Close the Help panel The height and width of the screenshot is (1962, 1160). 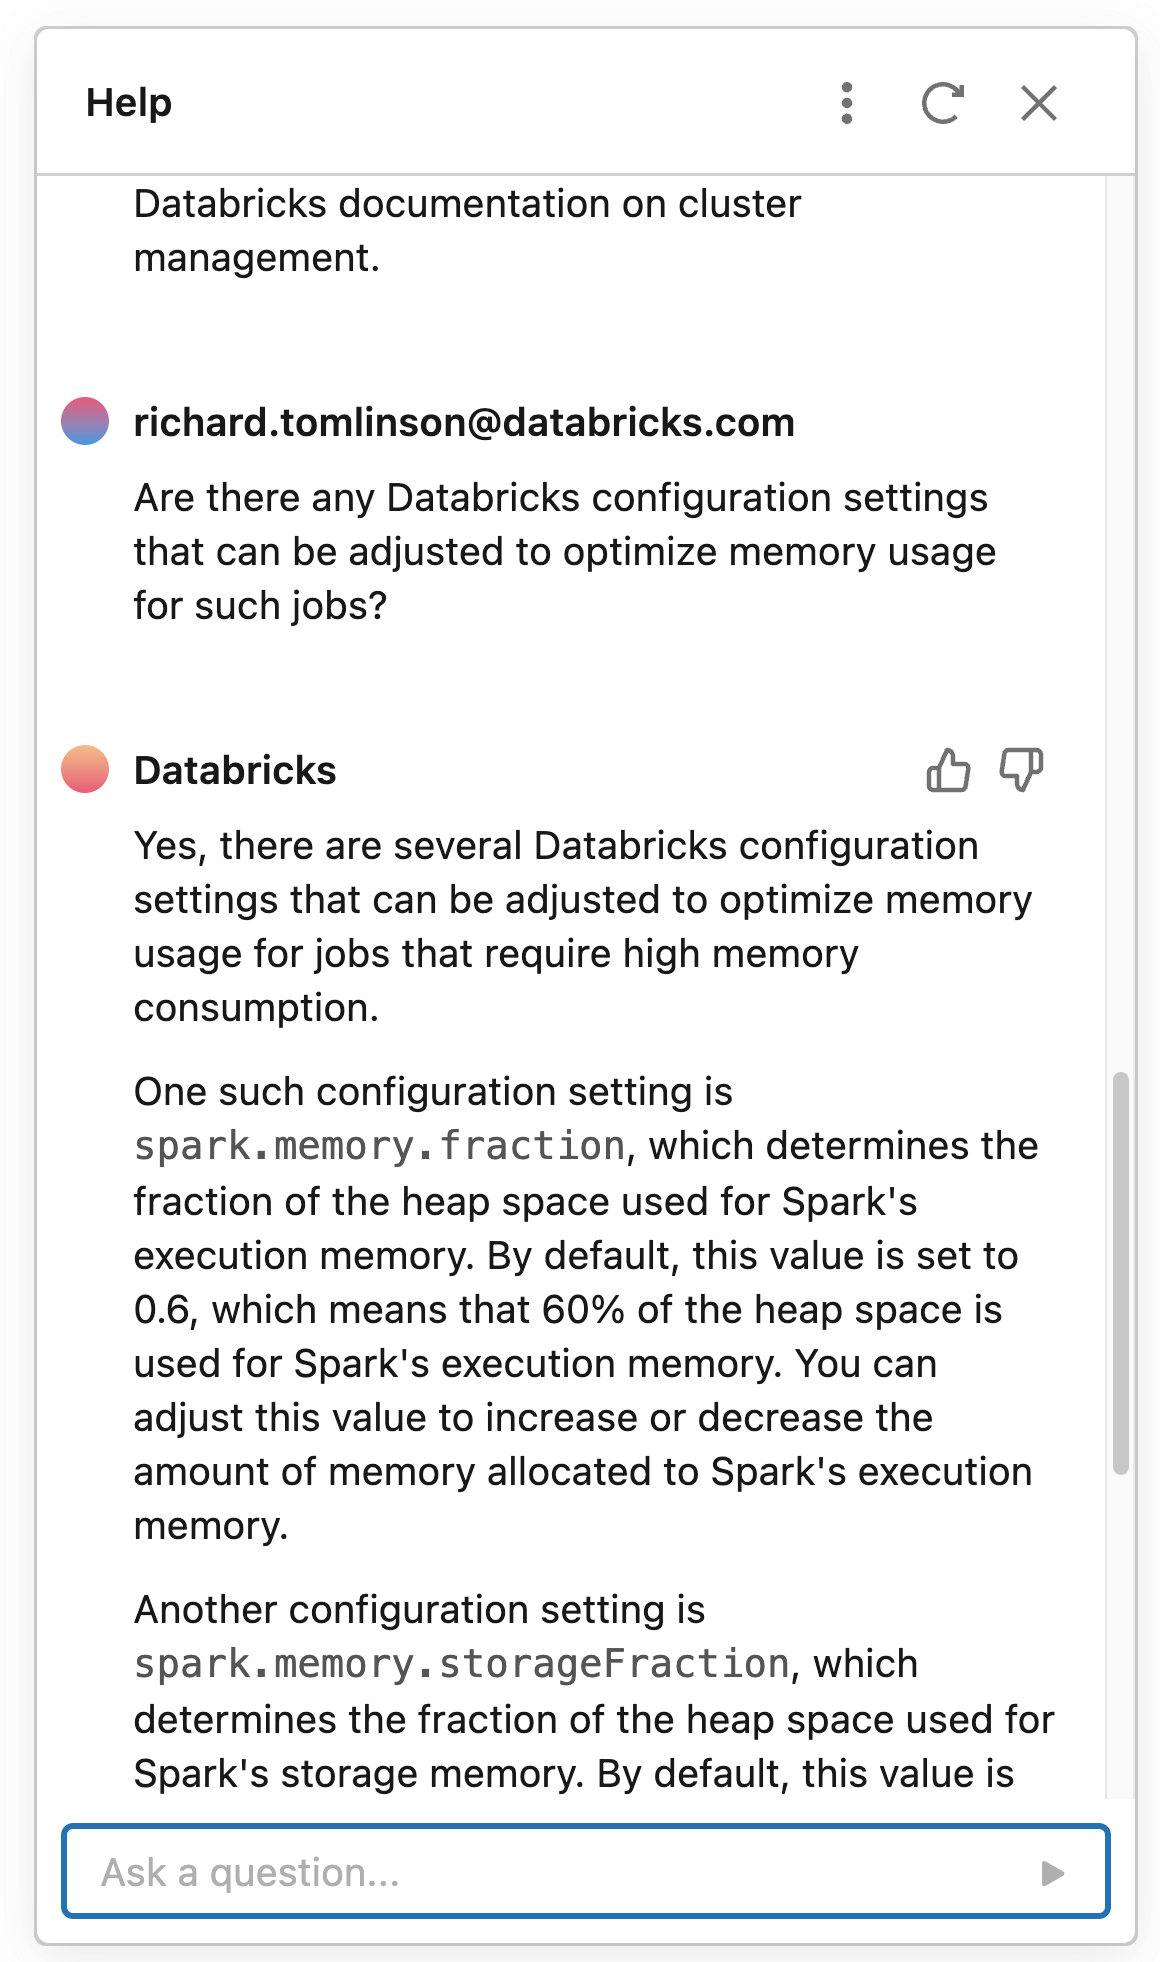(1039, 103)
